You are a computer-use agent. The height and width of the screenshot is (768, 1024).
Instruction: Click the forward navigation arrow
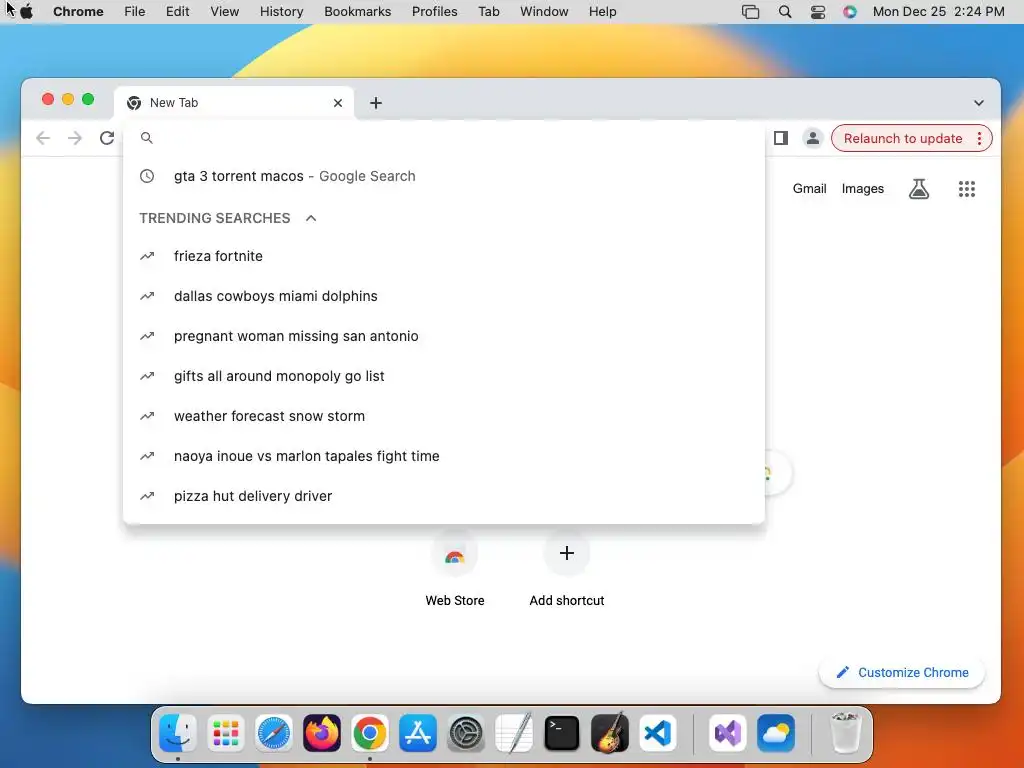75,138
